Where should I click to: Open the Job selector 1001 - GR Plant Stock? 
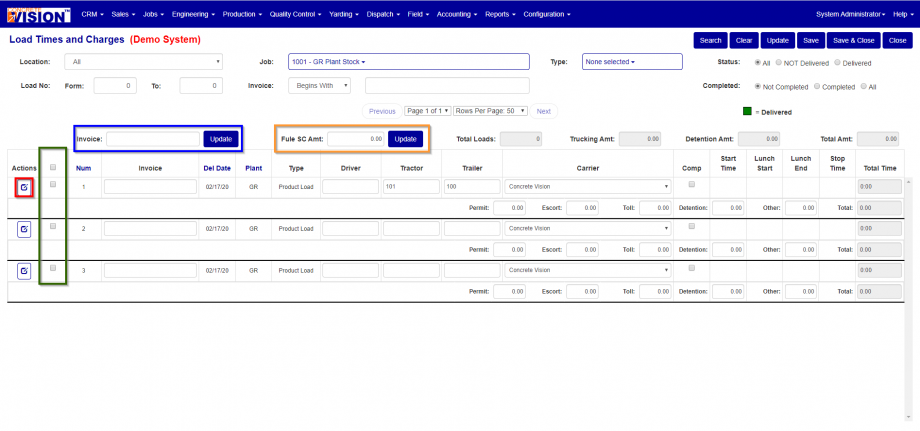[x=408, y=62]
